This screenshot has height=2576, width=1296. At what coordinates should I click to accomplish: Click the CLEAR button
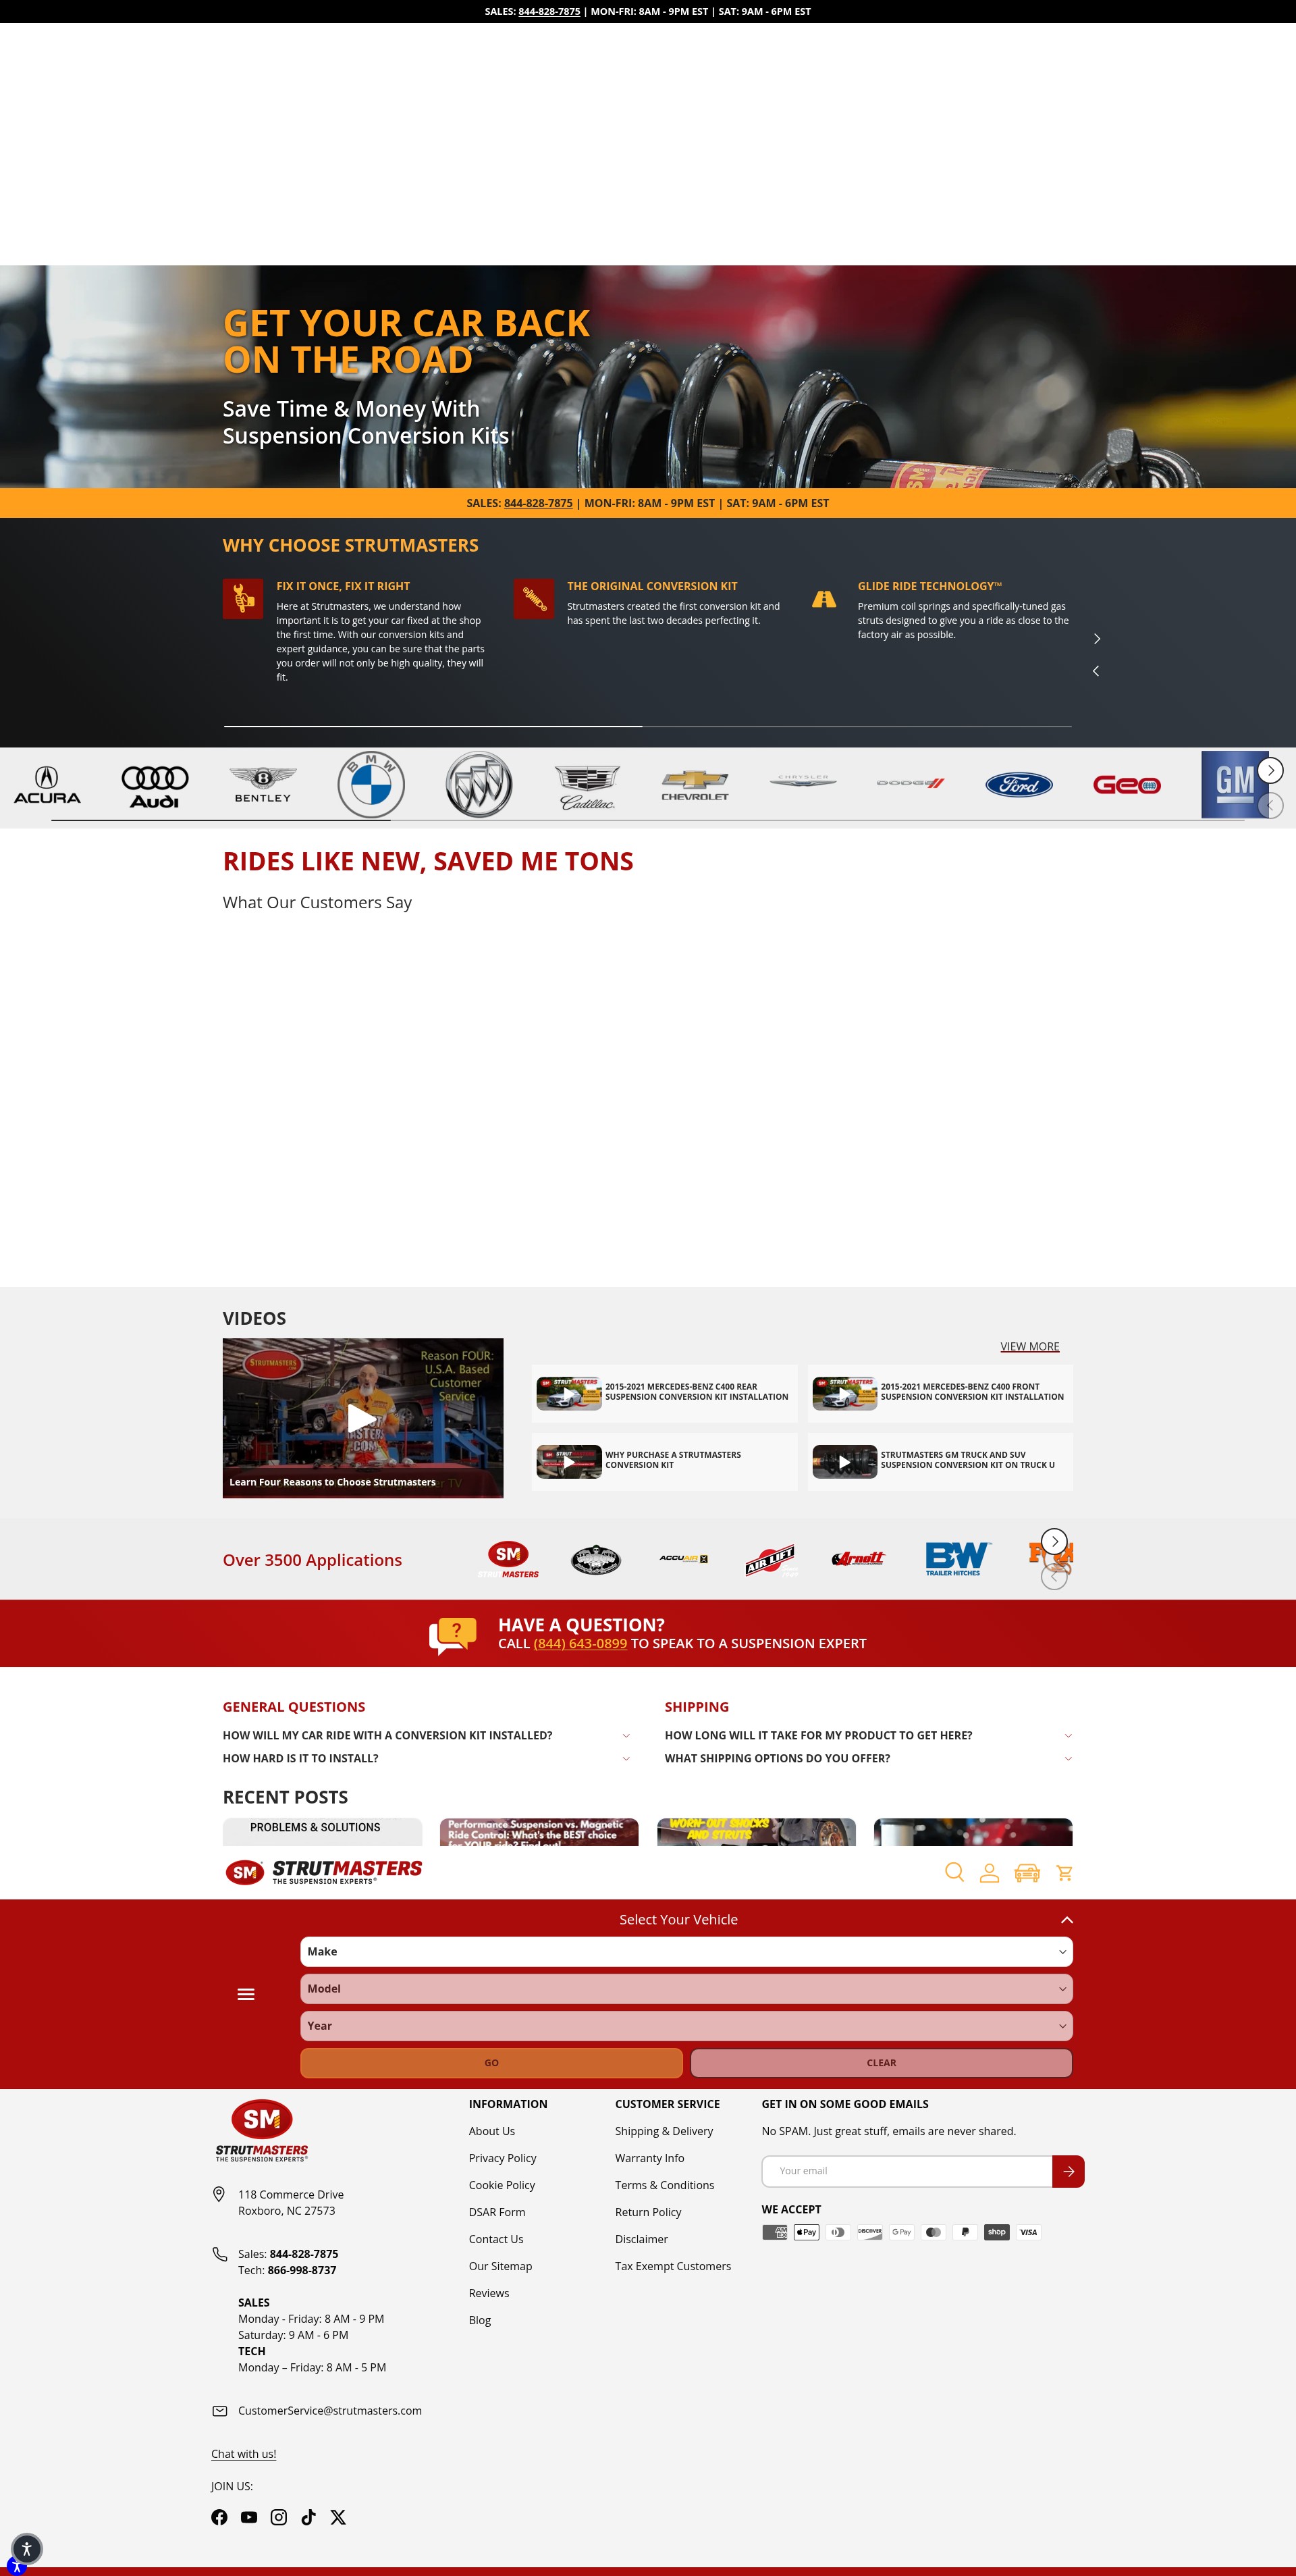tap(881, 2062)
